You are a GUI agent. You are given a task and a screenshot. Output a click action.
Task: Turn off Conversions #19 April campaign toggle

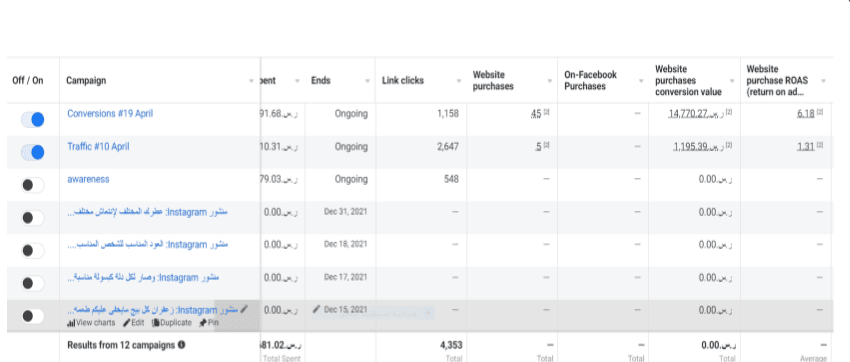pyautogui.click(x=33, y=120)
